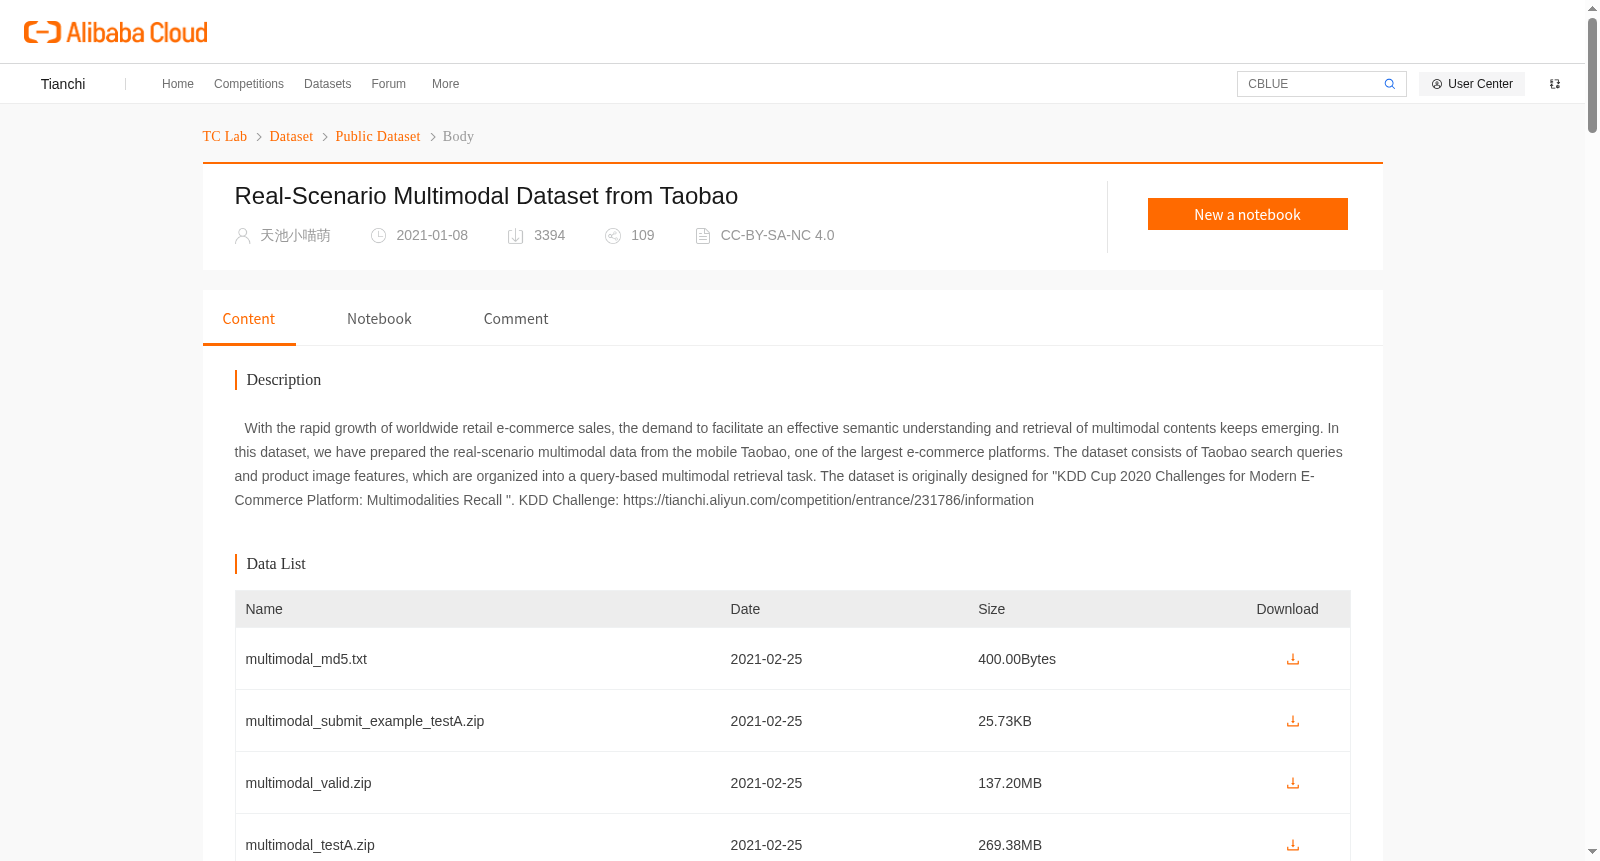1600x861 pixels.
Task: Click the share icon beside 109
Action: 613,236
